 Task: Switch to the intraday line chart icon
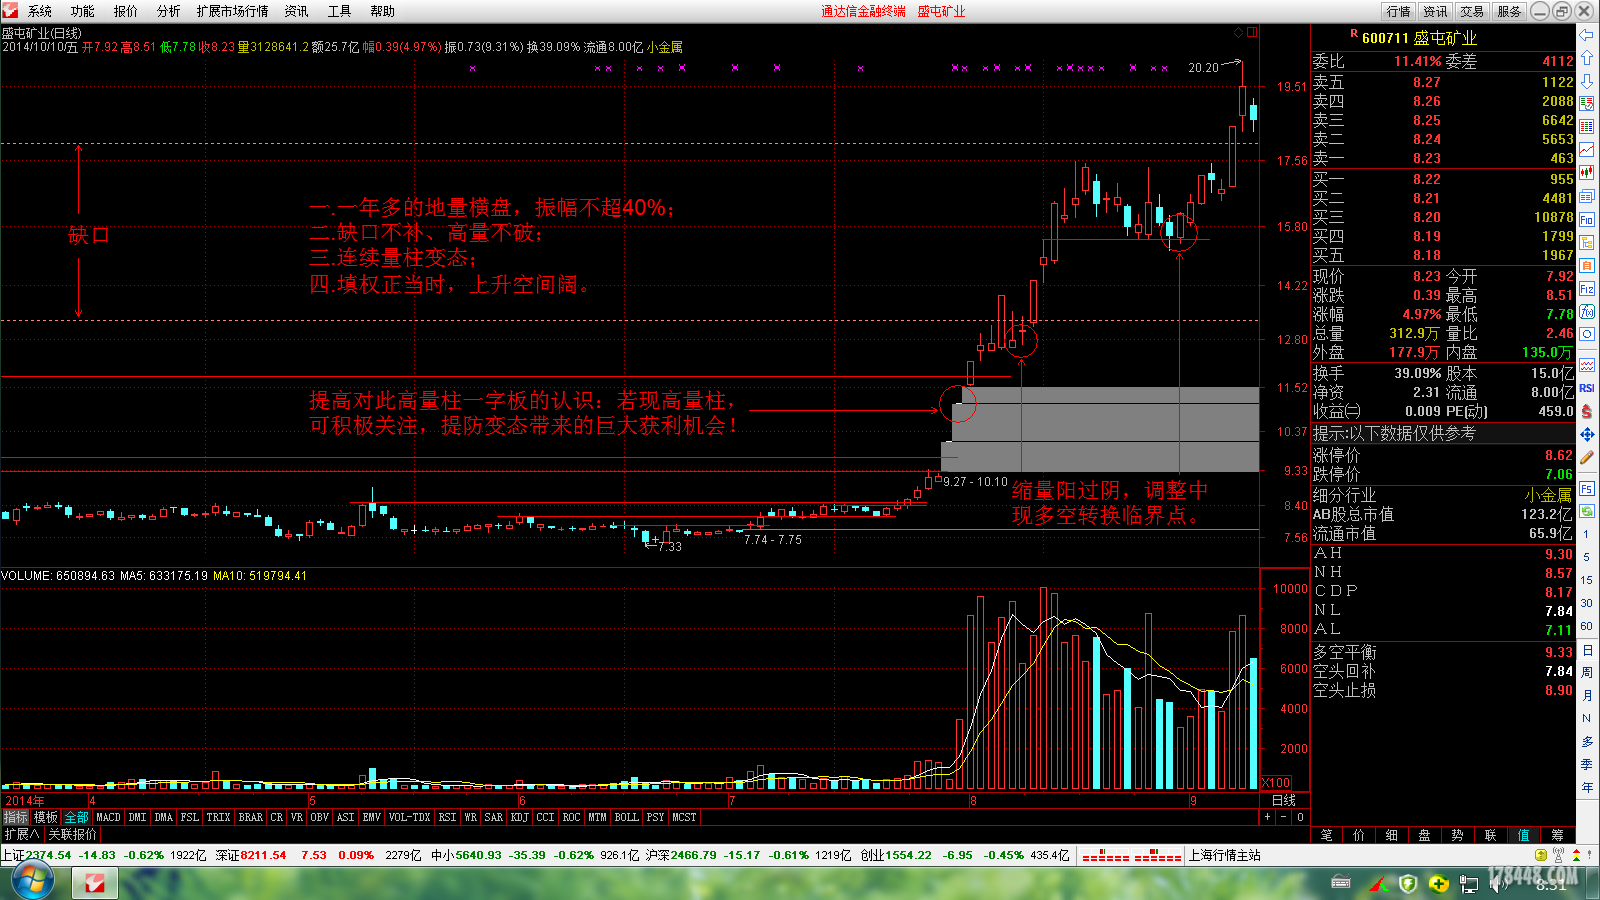point(1587,150)
